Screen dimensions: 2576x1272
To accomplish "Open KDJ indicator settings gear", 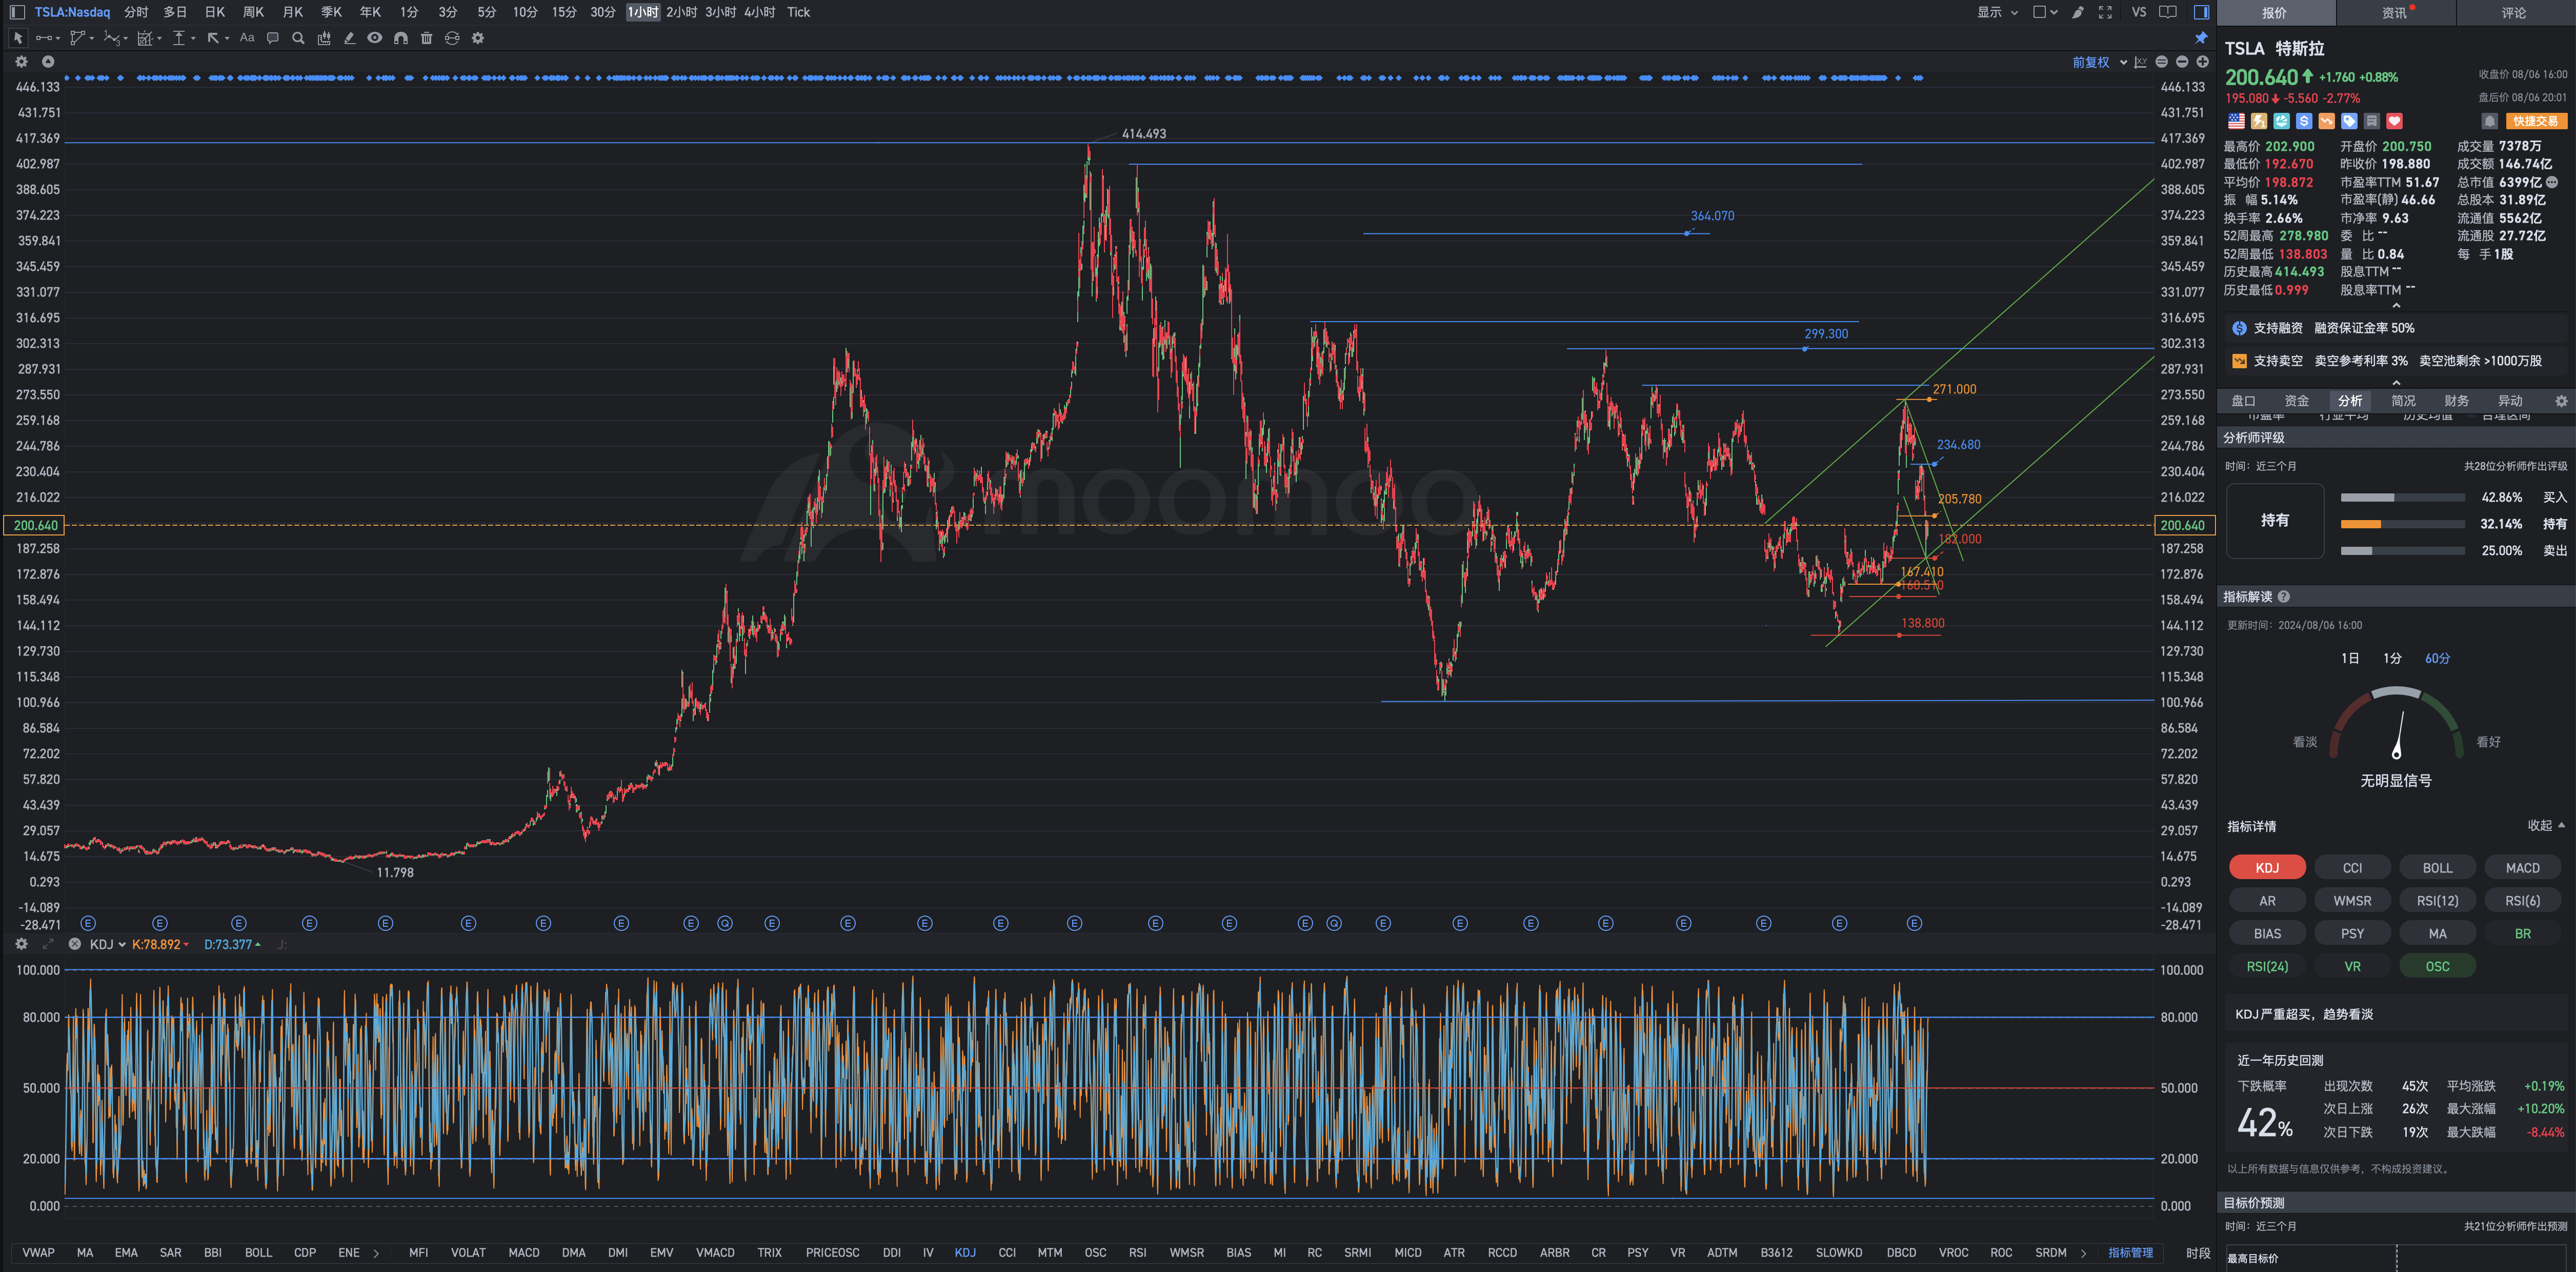I will pos(21,944).
